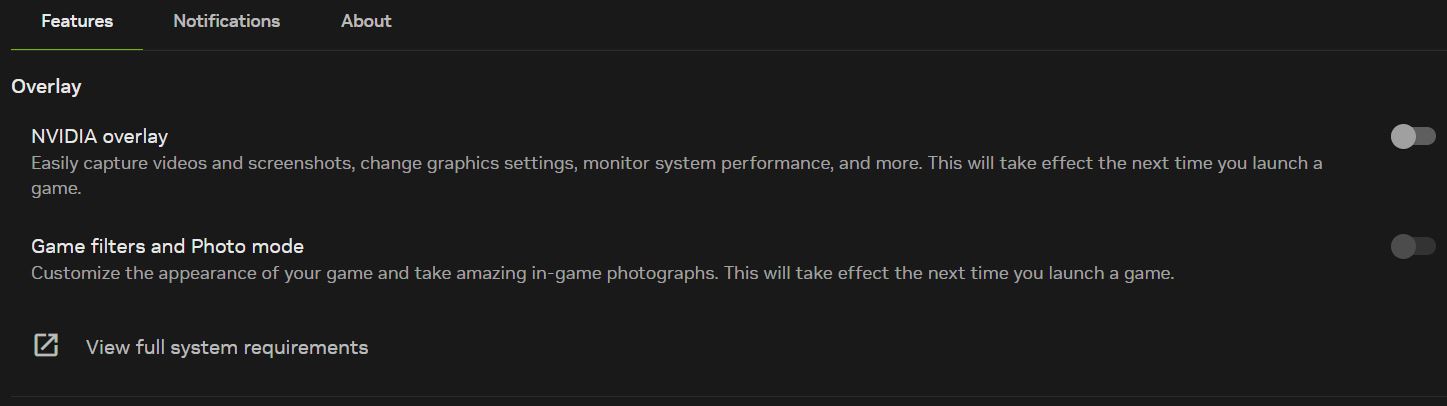This screenshot has height=406, width=1447.
Task: Click the Overlay section heading
Action: pyautogui.click(x=46, y=87)
